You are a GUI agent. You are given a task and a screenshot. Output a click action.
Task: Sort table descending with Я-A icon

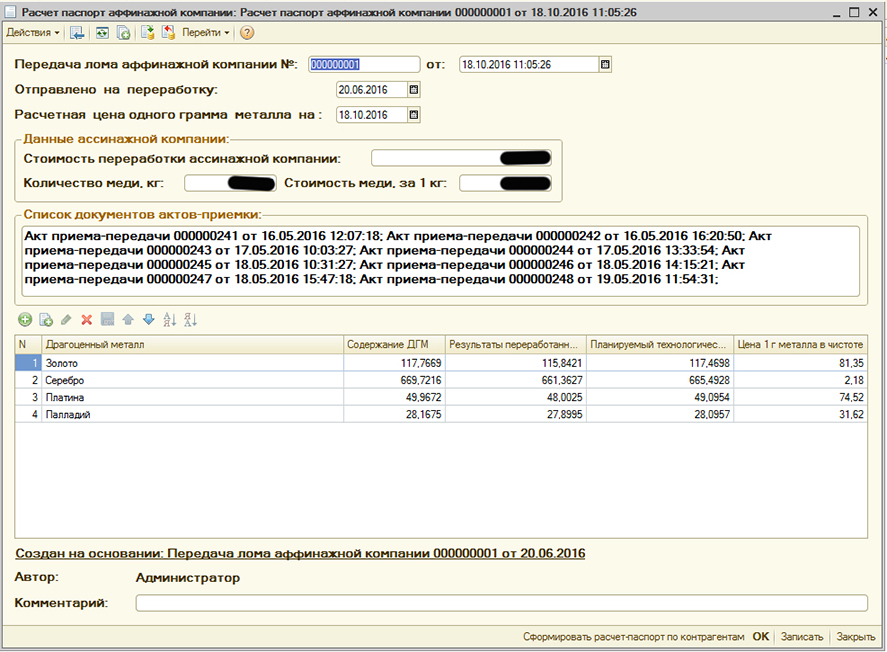tap(191, 320)
